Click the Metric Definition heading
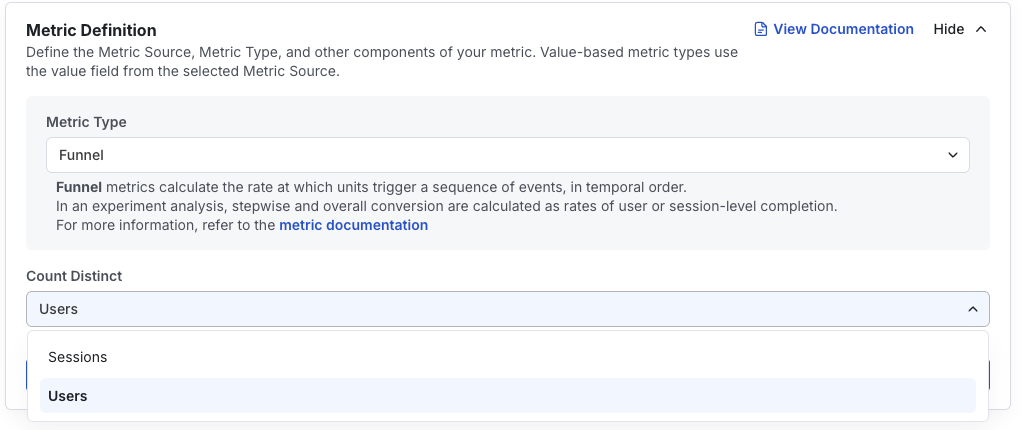 (91, 30)
